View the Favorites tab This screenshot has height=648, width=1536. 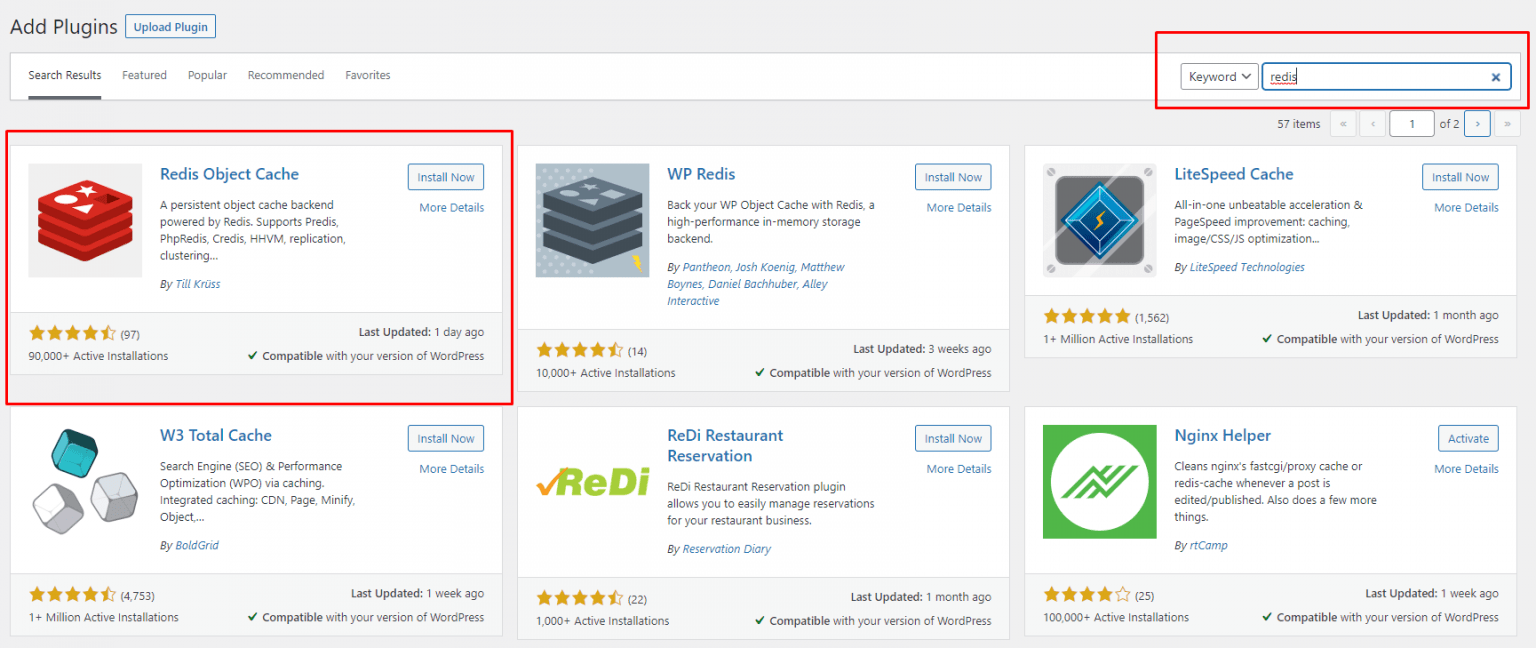(368, 75)
